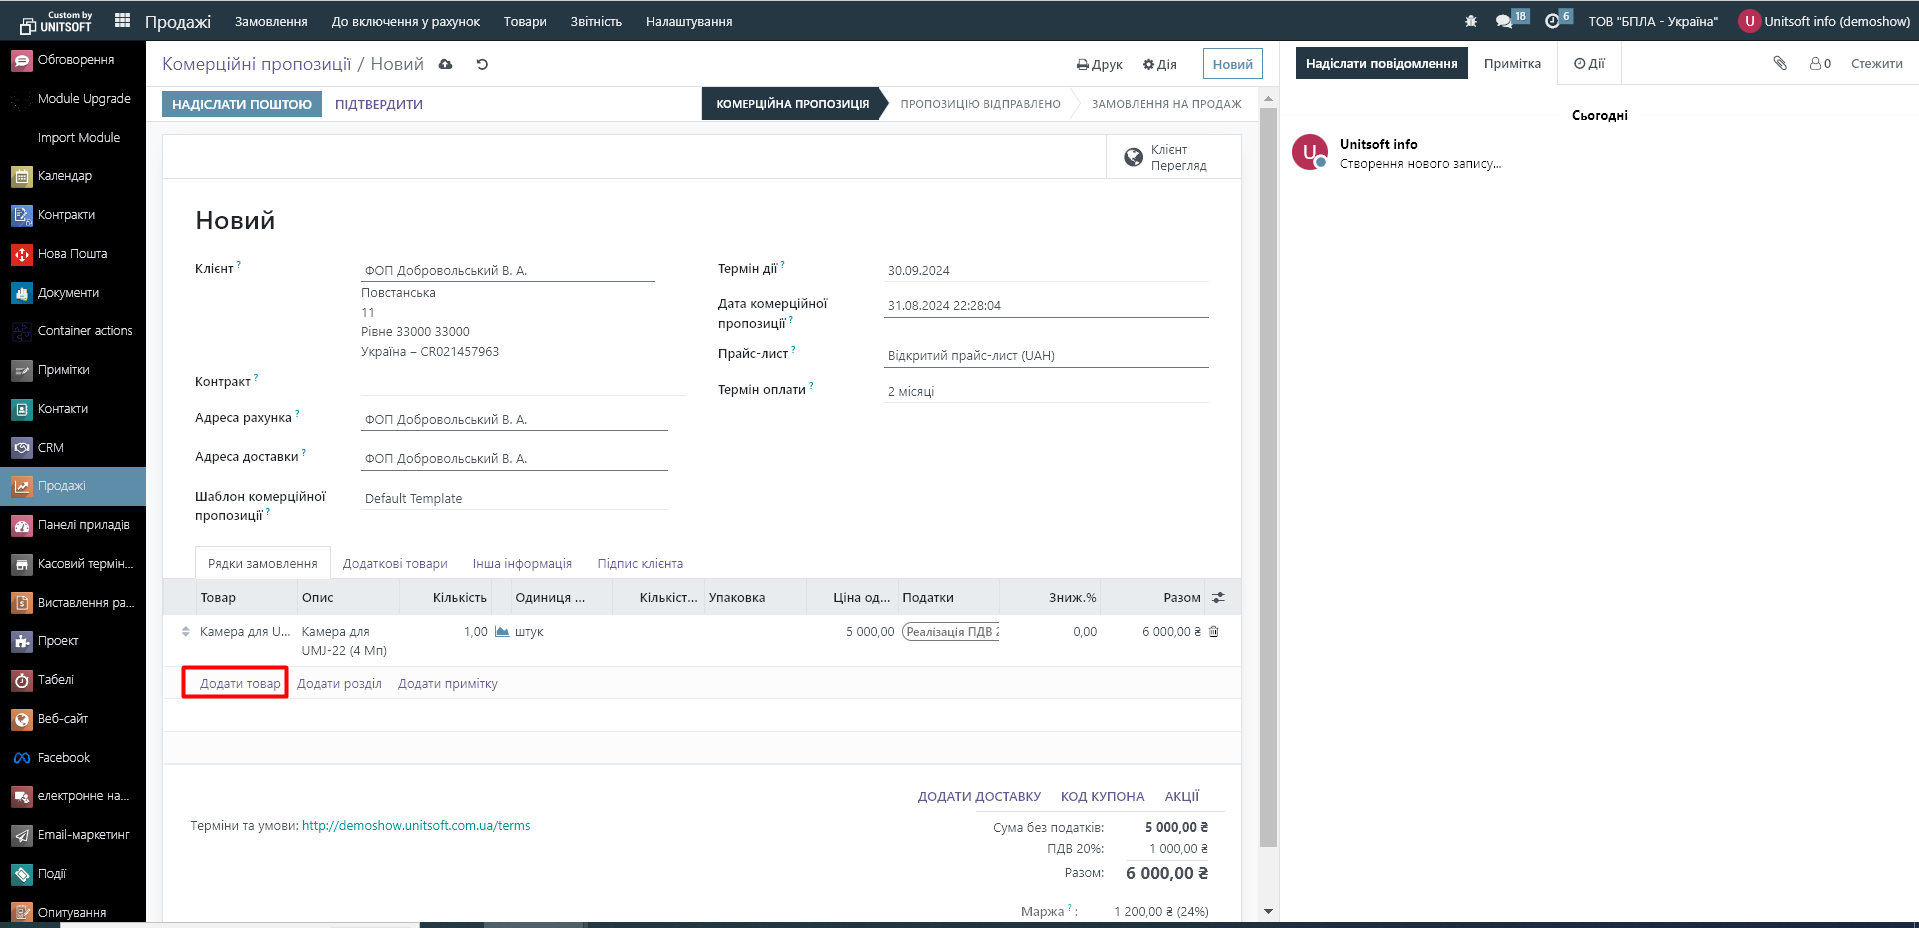Click the paperclip attachments icon
The image size is (1919, 928).
tap(1780, 63)
